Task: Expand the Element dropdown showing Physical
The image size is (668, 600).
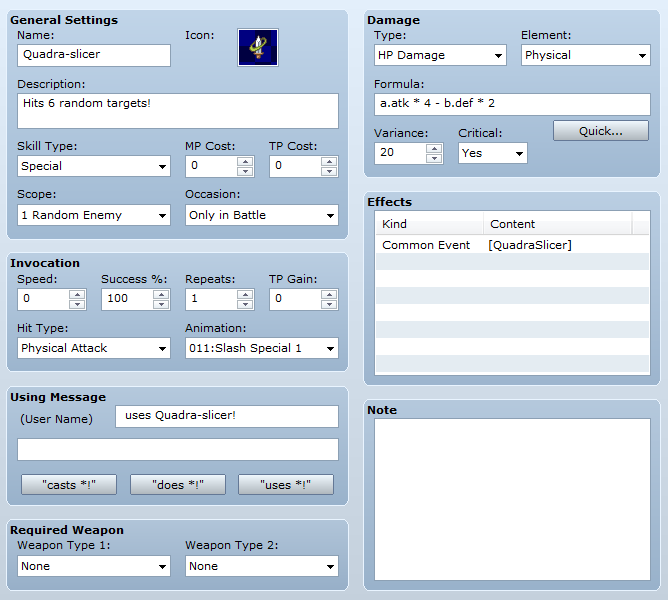Action: point(585,55)
